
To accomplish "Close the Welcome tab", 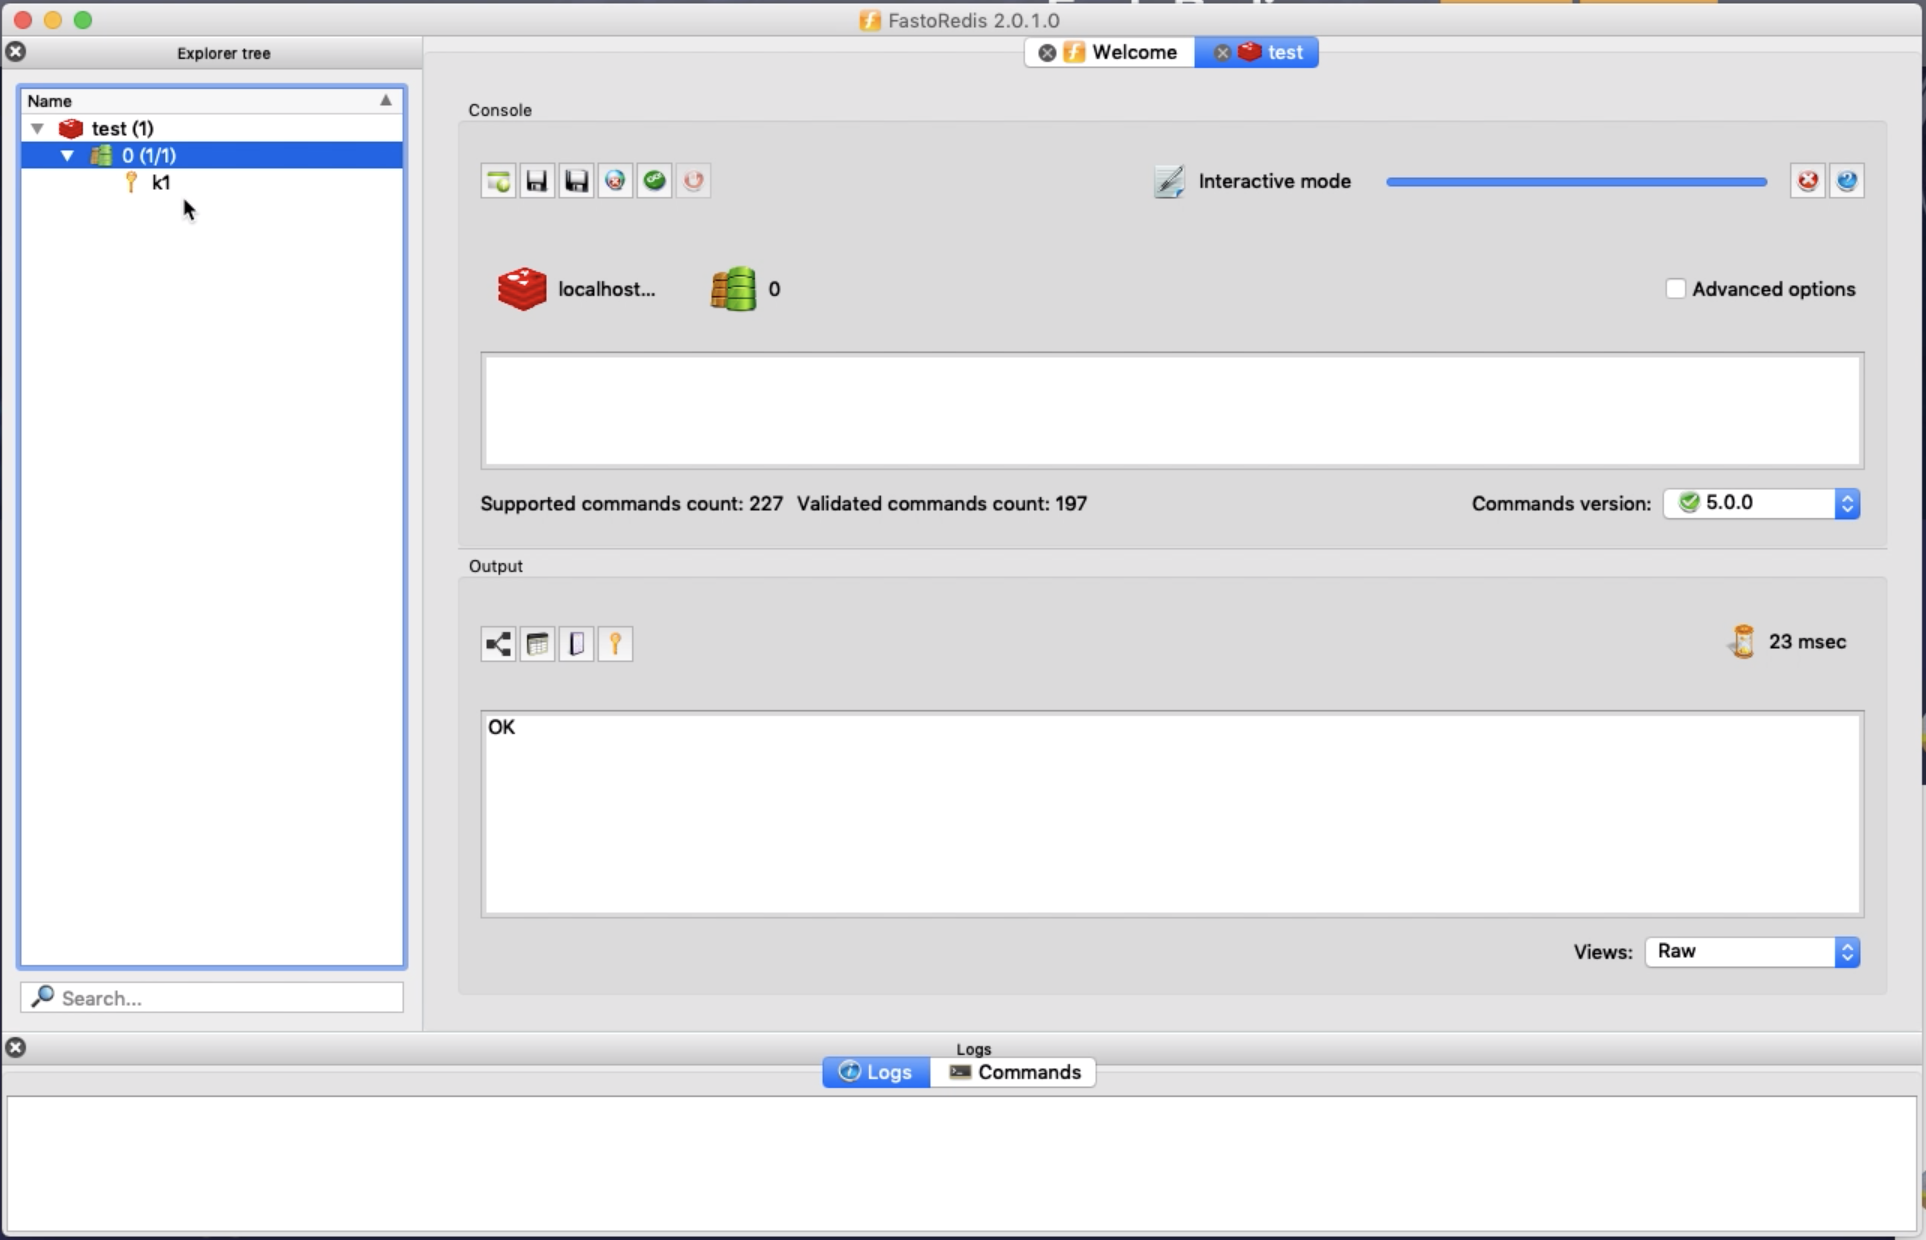I will 1047,53.
